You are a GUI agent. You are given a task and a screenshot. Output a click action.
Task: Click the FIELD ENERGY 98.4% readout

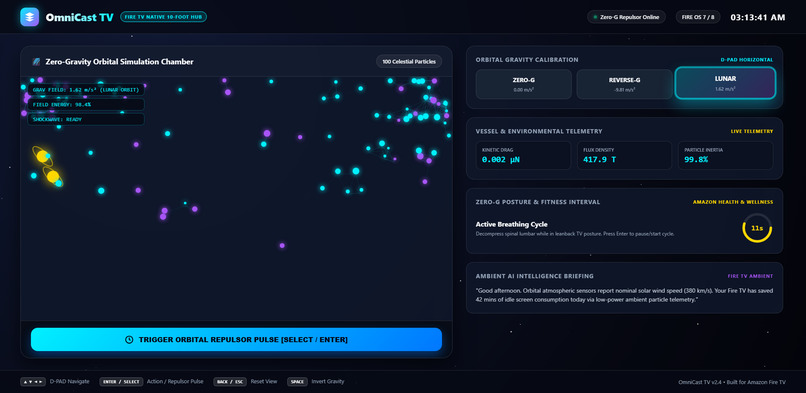(86, 105)
